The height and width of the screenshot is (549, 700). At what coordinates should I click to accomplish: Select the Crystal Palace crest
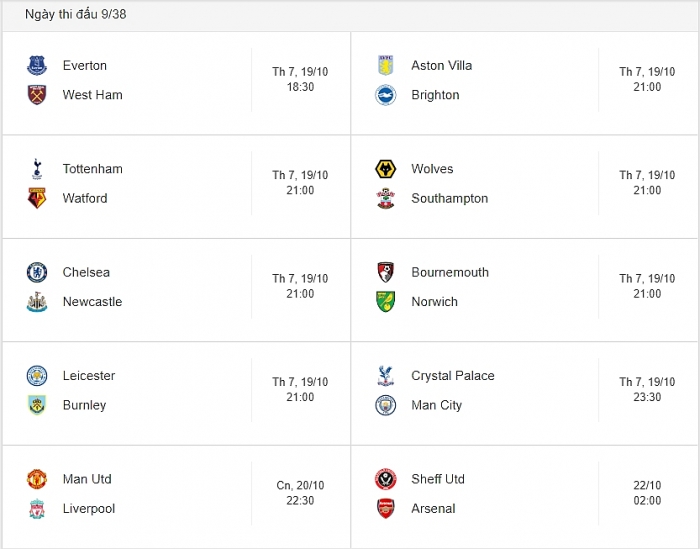pyautogui.click(x=385, y=376)
